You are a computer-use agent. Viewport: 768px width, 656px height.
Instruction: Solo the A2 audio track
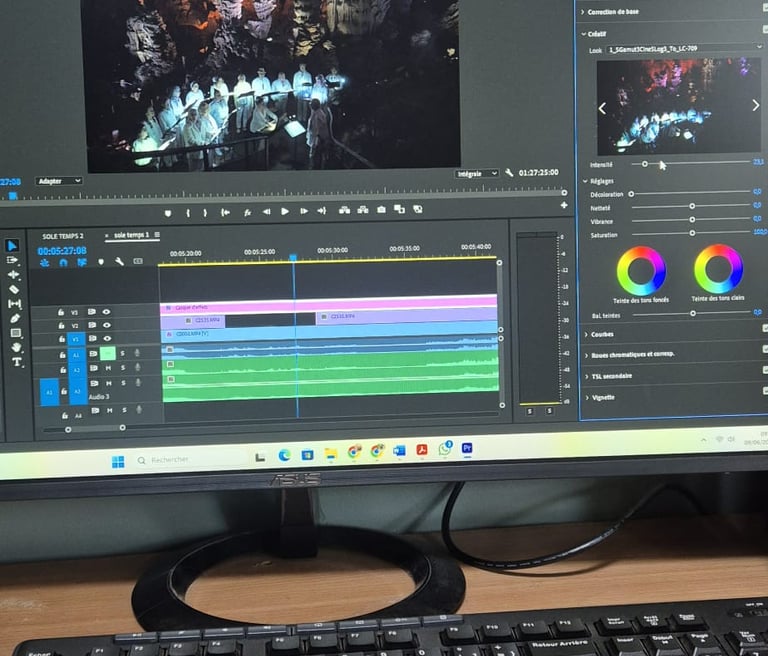coord(123,367)
